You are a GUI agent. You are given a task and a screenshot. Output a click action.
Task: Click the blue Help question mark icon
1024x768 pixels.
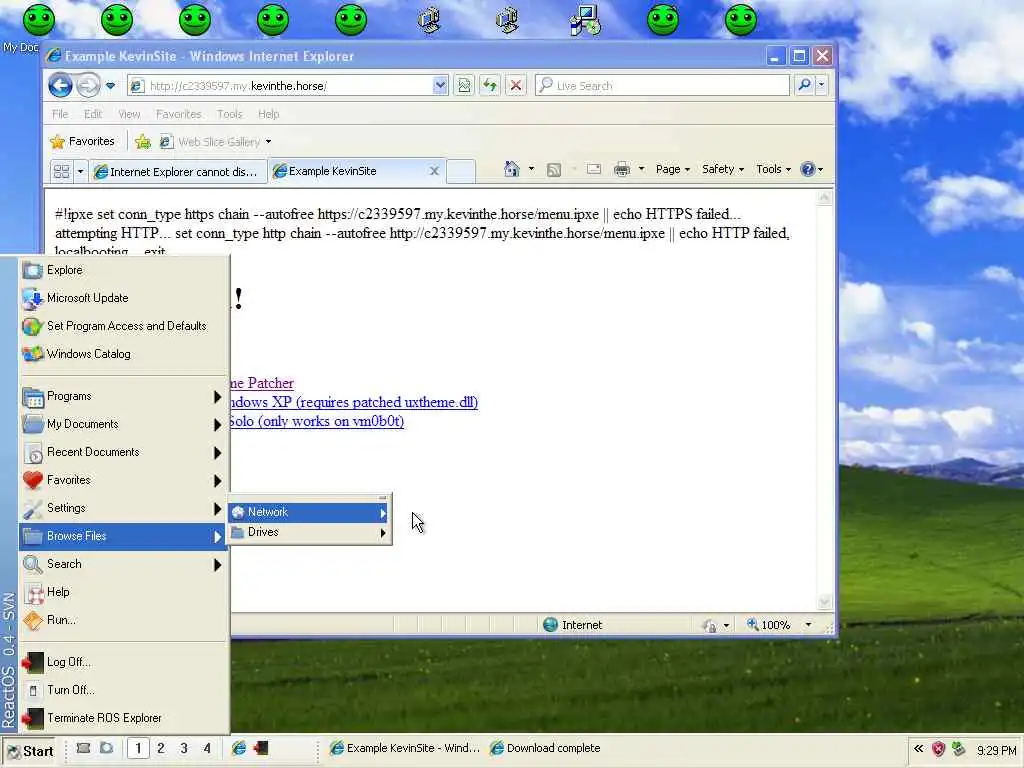coord(808,169)
